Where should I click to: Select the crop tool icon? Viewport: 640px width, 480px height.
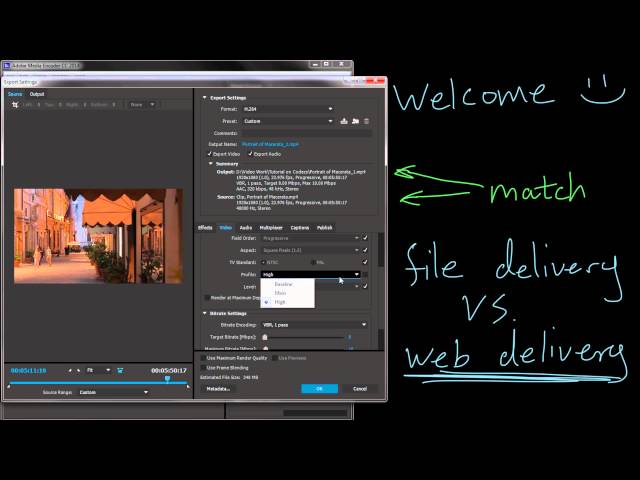(x=15, y=104)
